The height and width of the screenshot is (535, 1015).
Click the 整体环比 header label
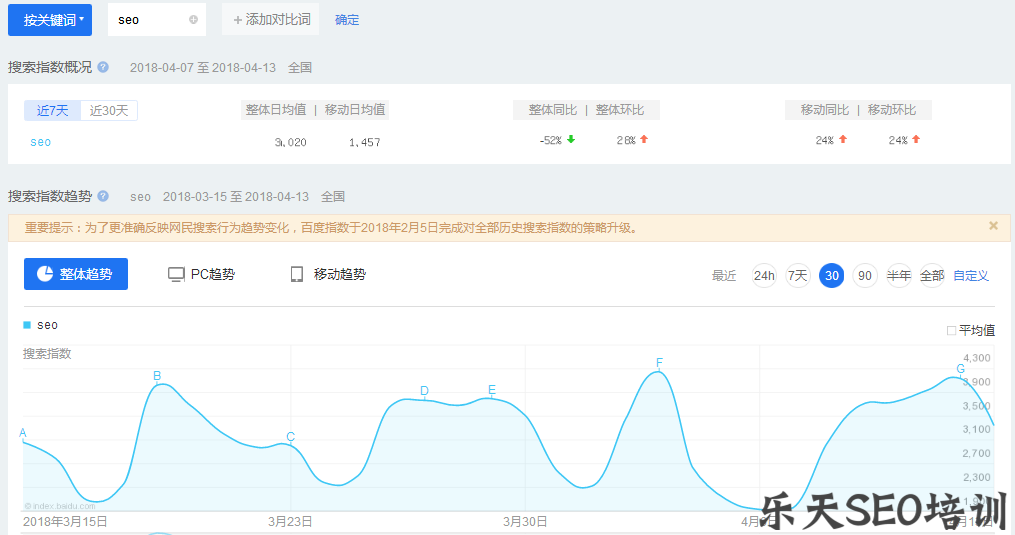619,110
